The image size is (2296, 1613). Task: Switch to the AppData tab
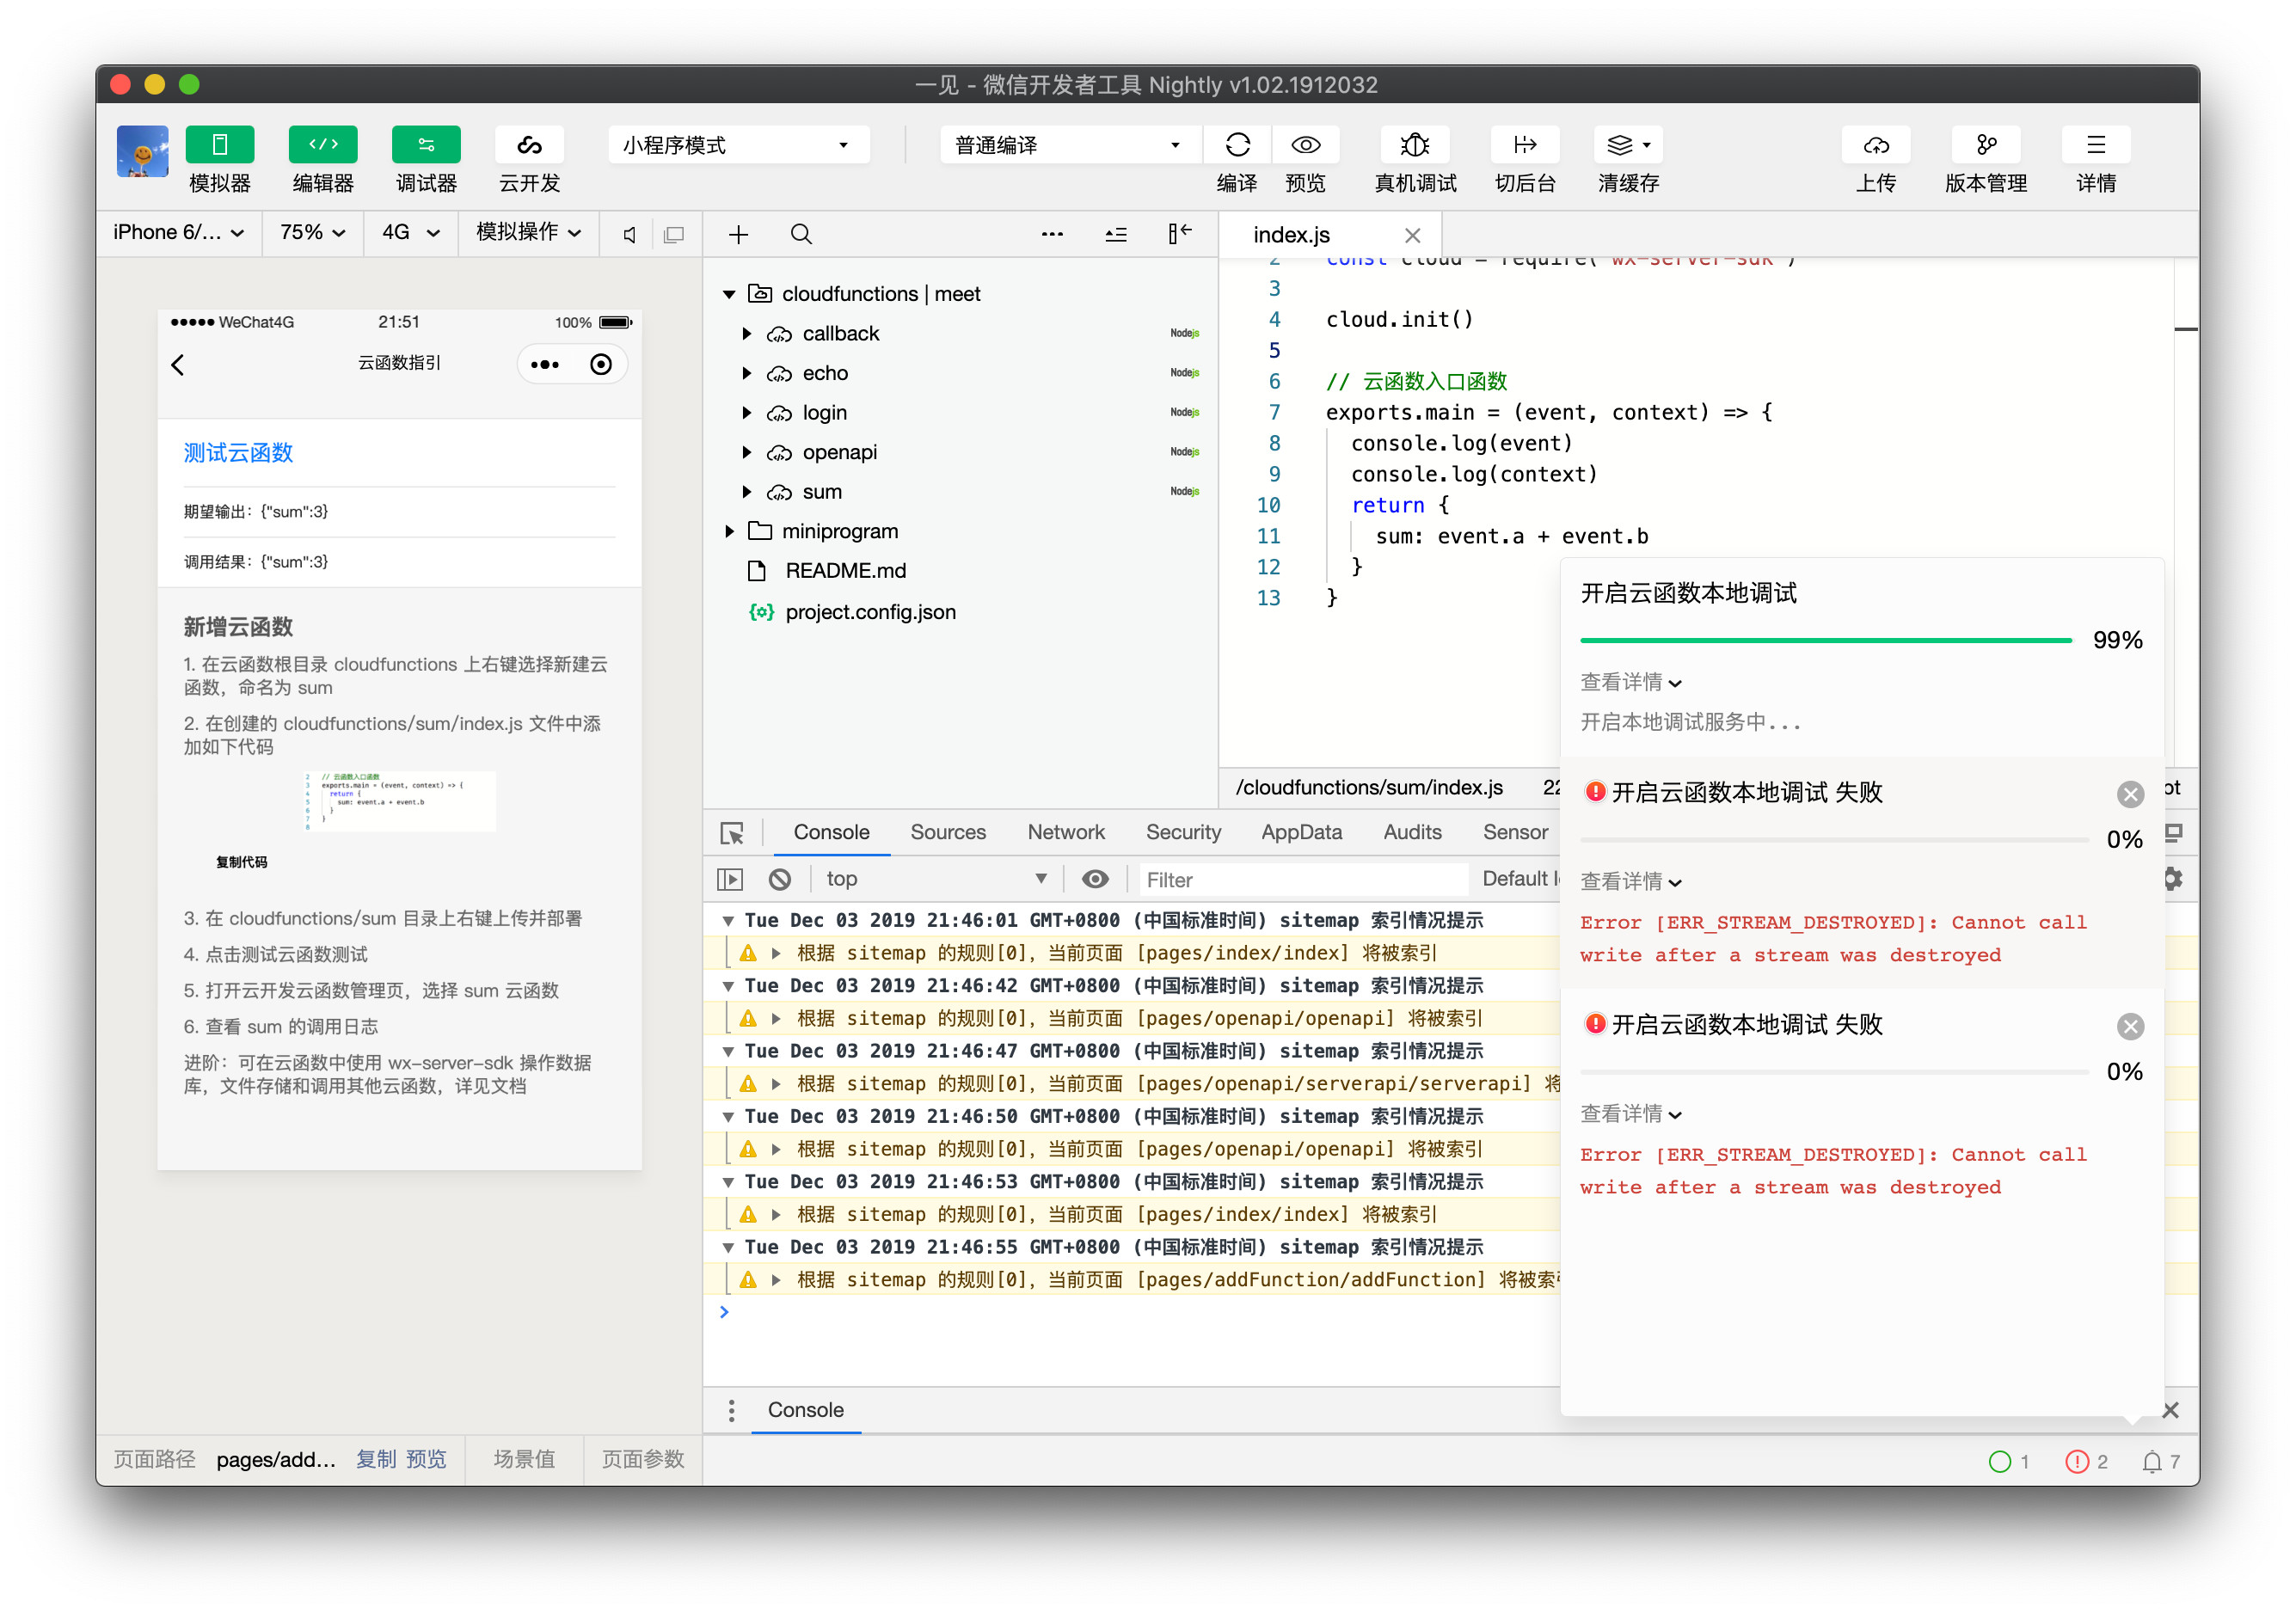click(x=1301, y=832)
